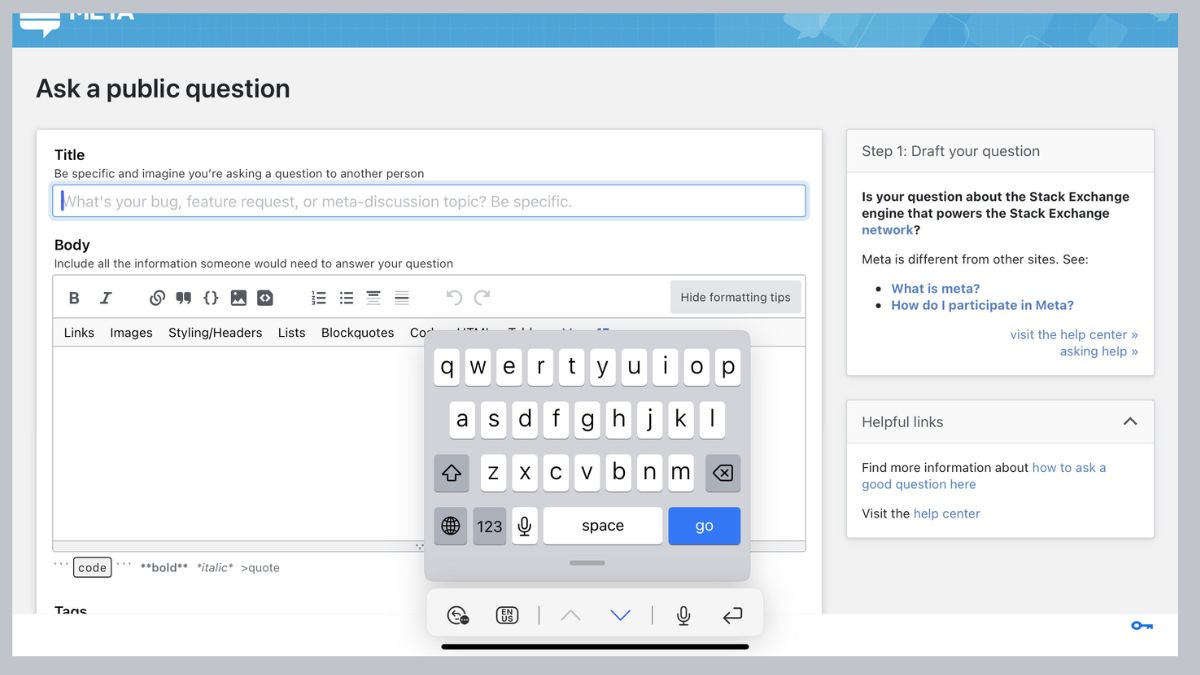
Task: Click the '*italic*' formatting hint
Action: (x=215, y=568)
